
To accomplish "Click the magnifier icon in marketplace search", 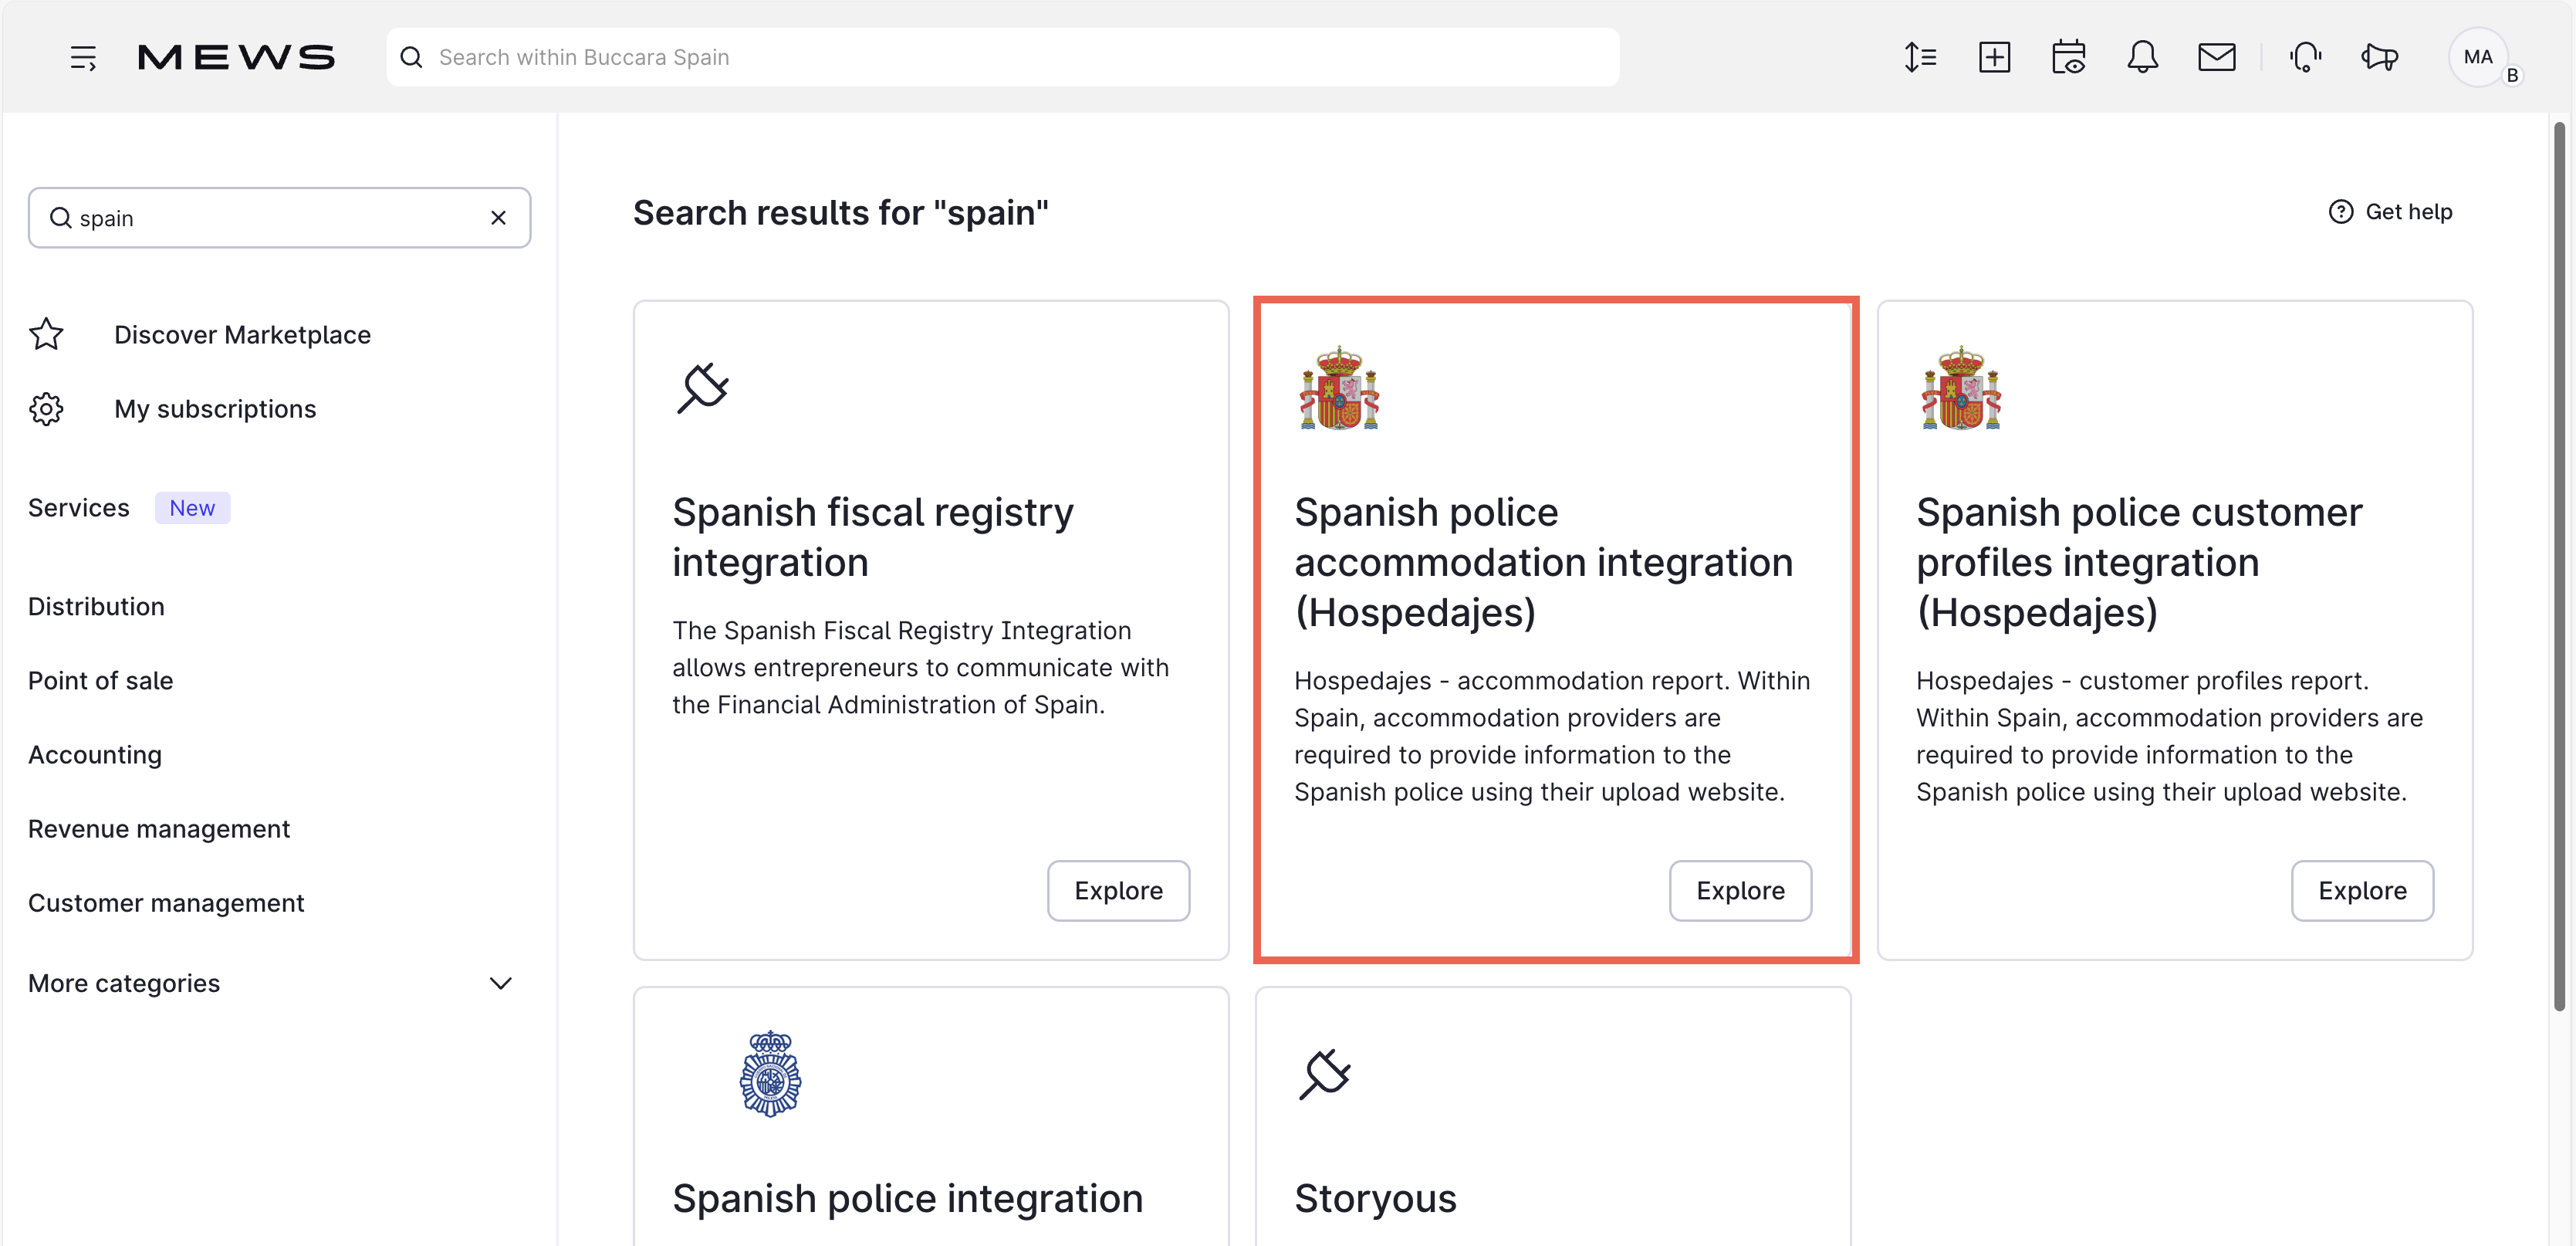I will (61, 218).
